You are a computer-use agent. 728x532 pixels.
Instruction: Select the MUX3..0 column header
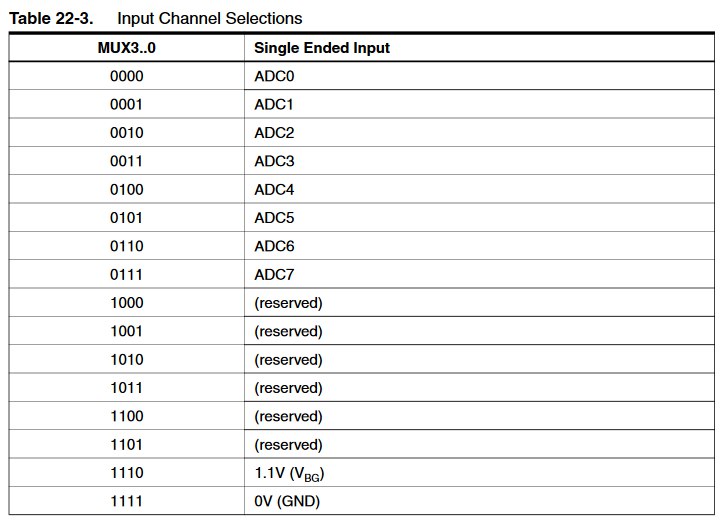point(127,47)
